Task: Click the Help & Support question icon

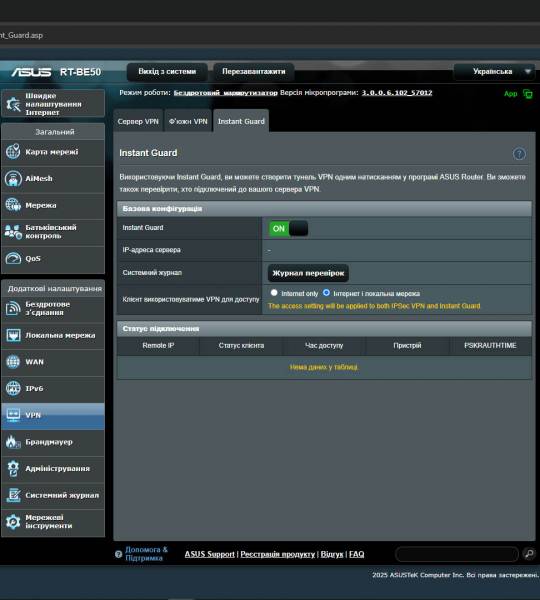Action: pos(119,554)
